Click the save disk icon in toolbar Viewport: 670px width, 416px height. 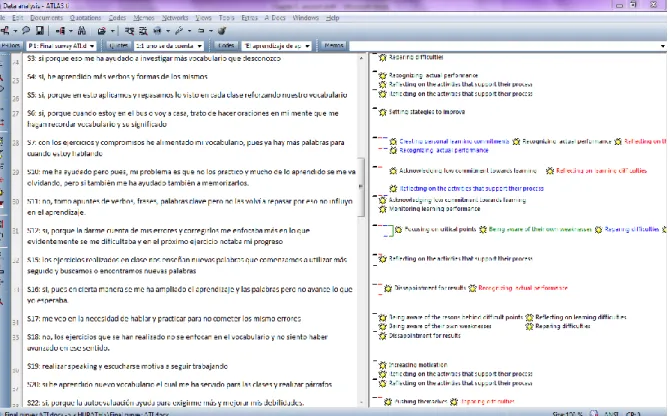coord(39,31)
